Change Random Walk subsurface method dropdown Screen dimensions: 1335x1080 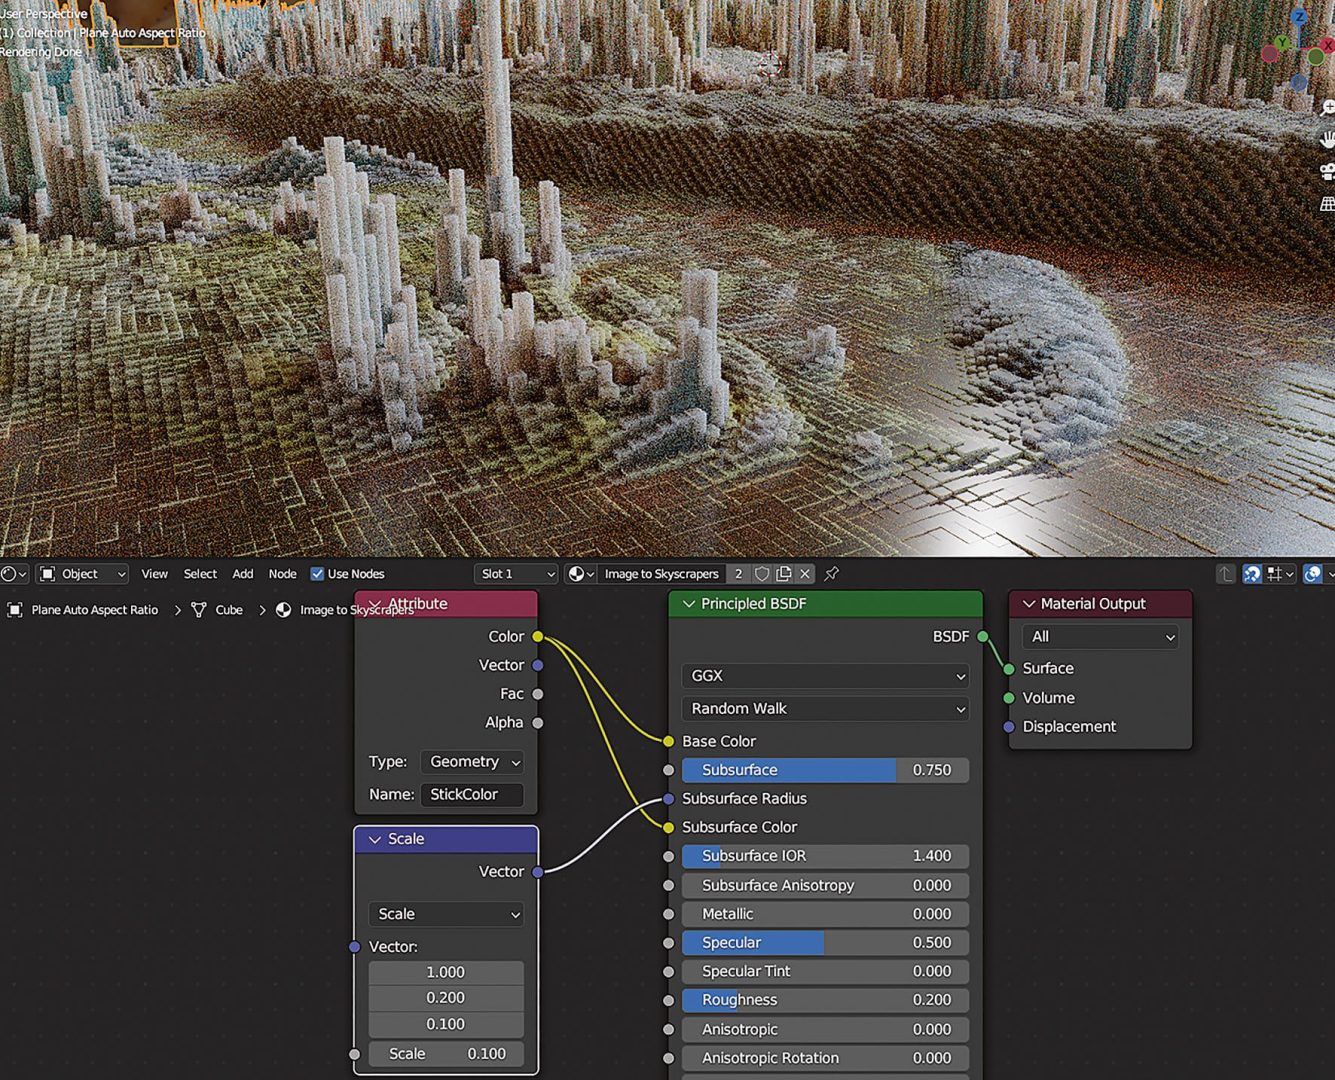click(824, 708)
